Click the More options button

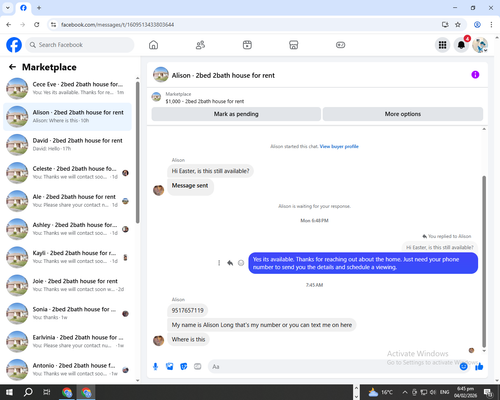pos(403,114)
